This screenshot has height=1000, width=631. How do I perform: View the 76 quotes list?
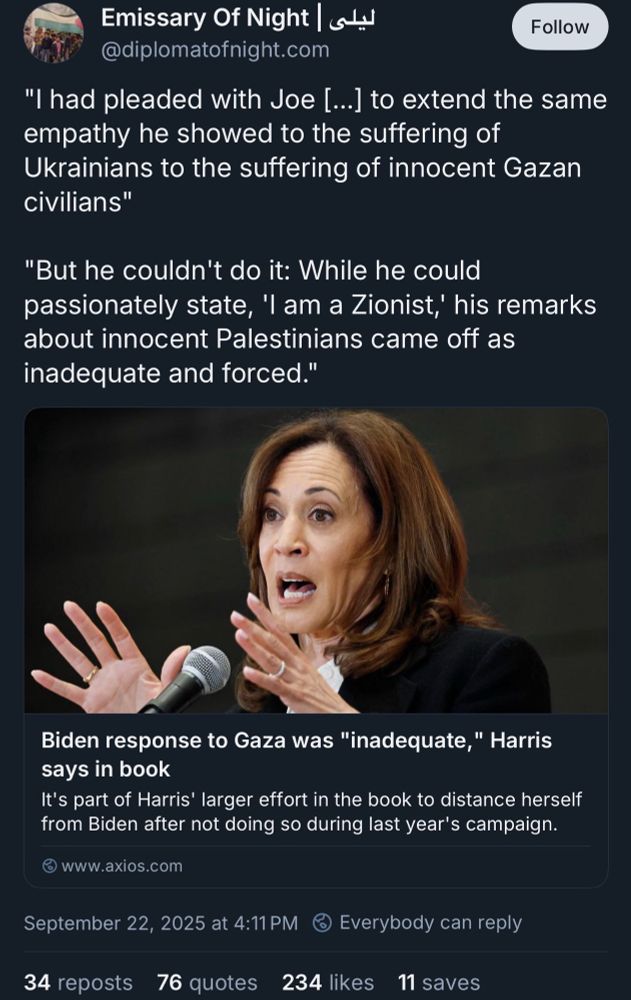tap(207, 982)
